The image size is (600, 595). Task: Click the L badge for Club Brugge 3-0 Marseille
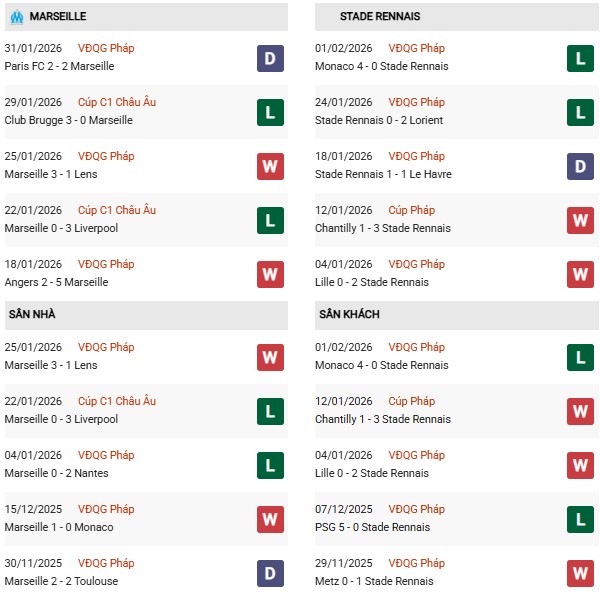270,112
